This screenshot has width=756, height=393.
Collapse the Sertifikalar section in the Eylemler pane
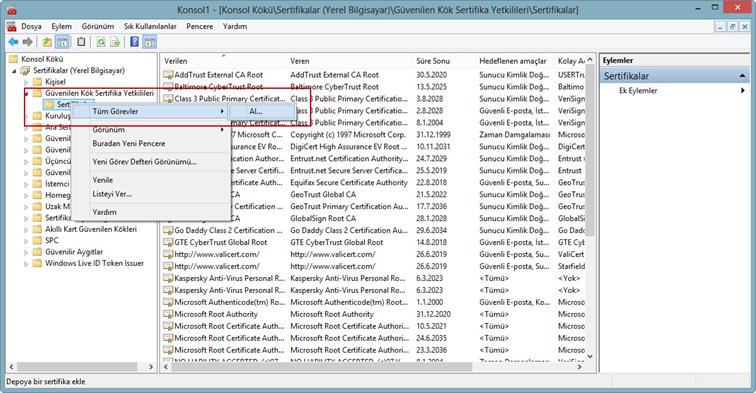[x=742, y=76]
